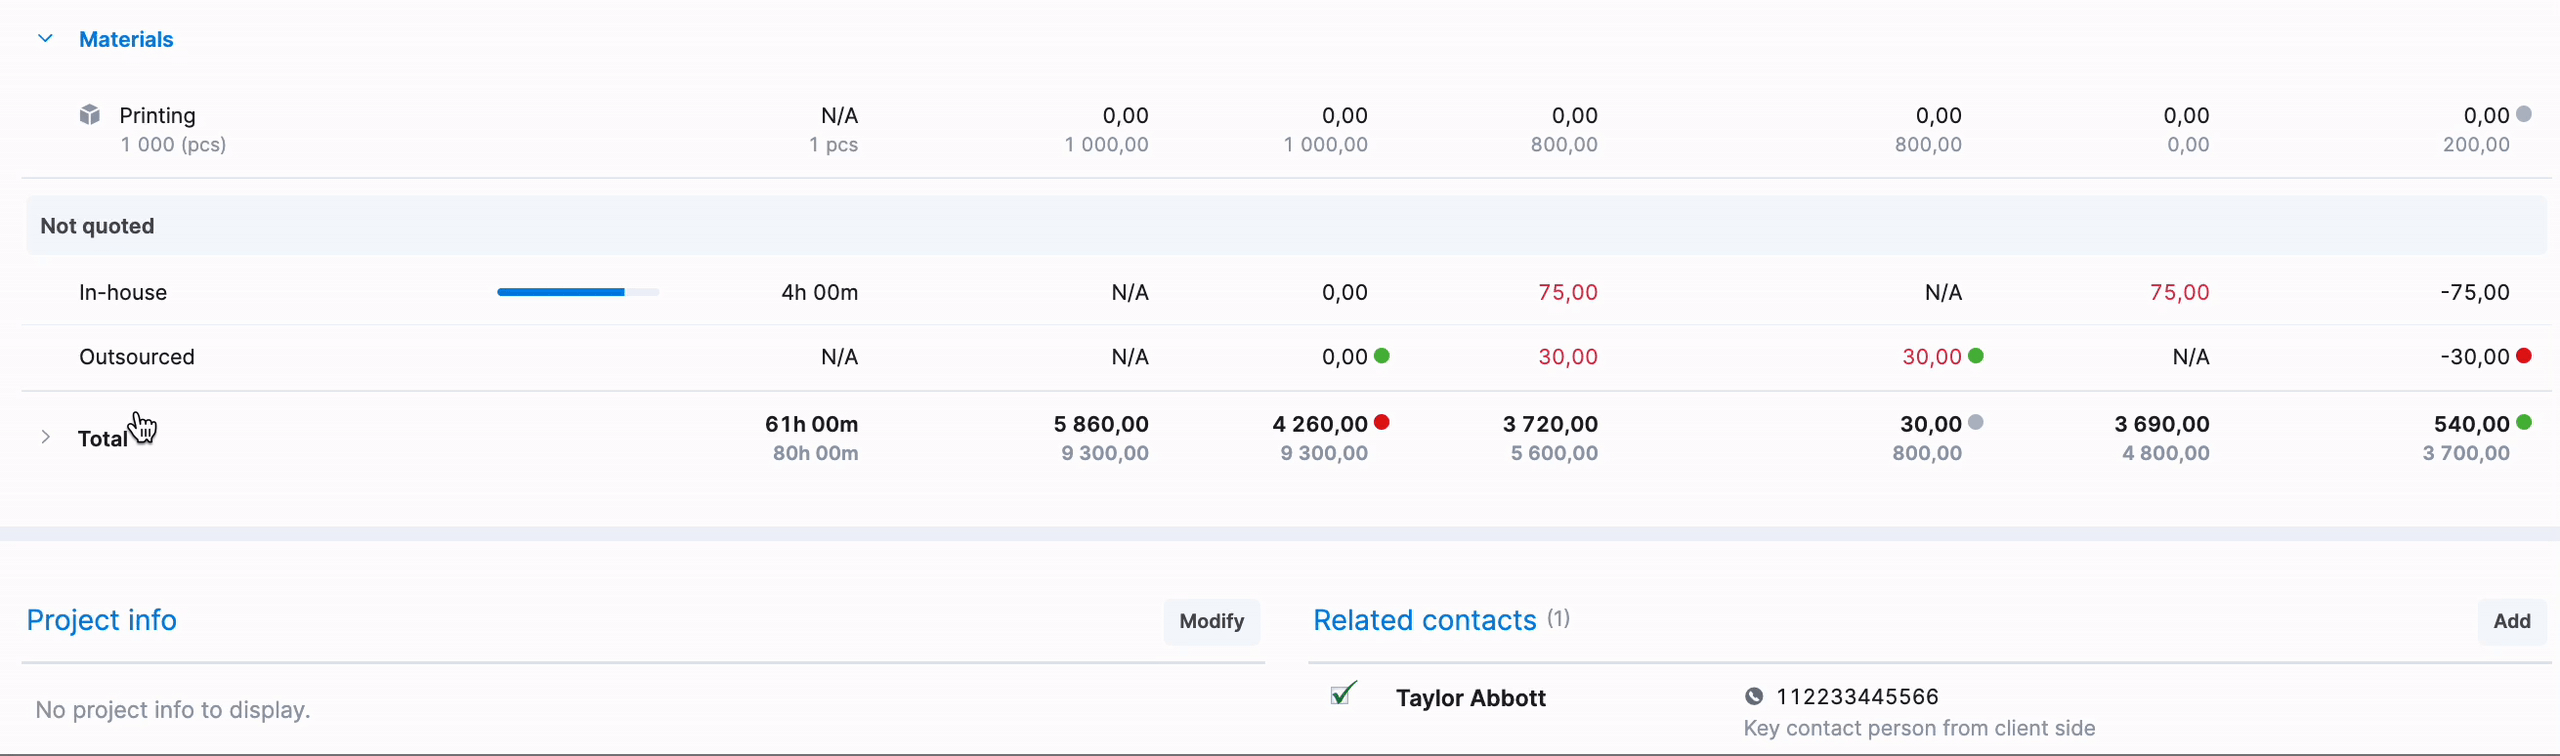Click green dot beside Total 540,00

(2524, 422)
